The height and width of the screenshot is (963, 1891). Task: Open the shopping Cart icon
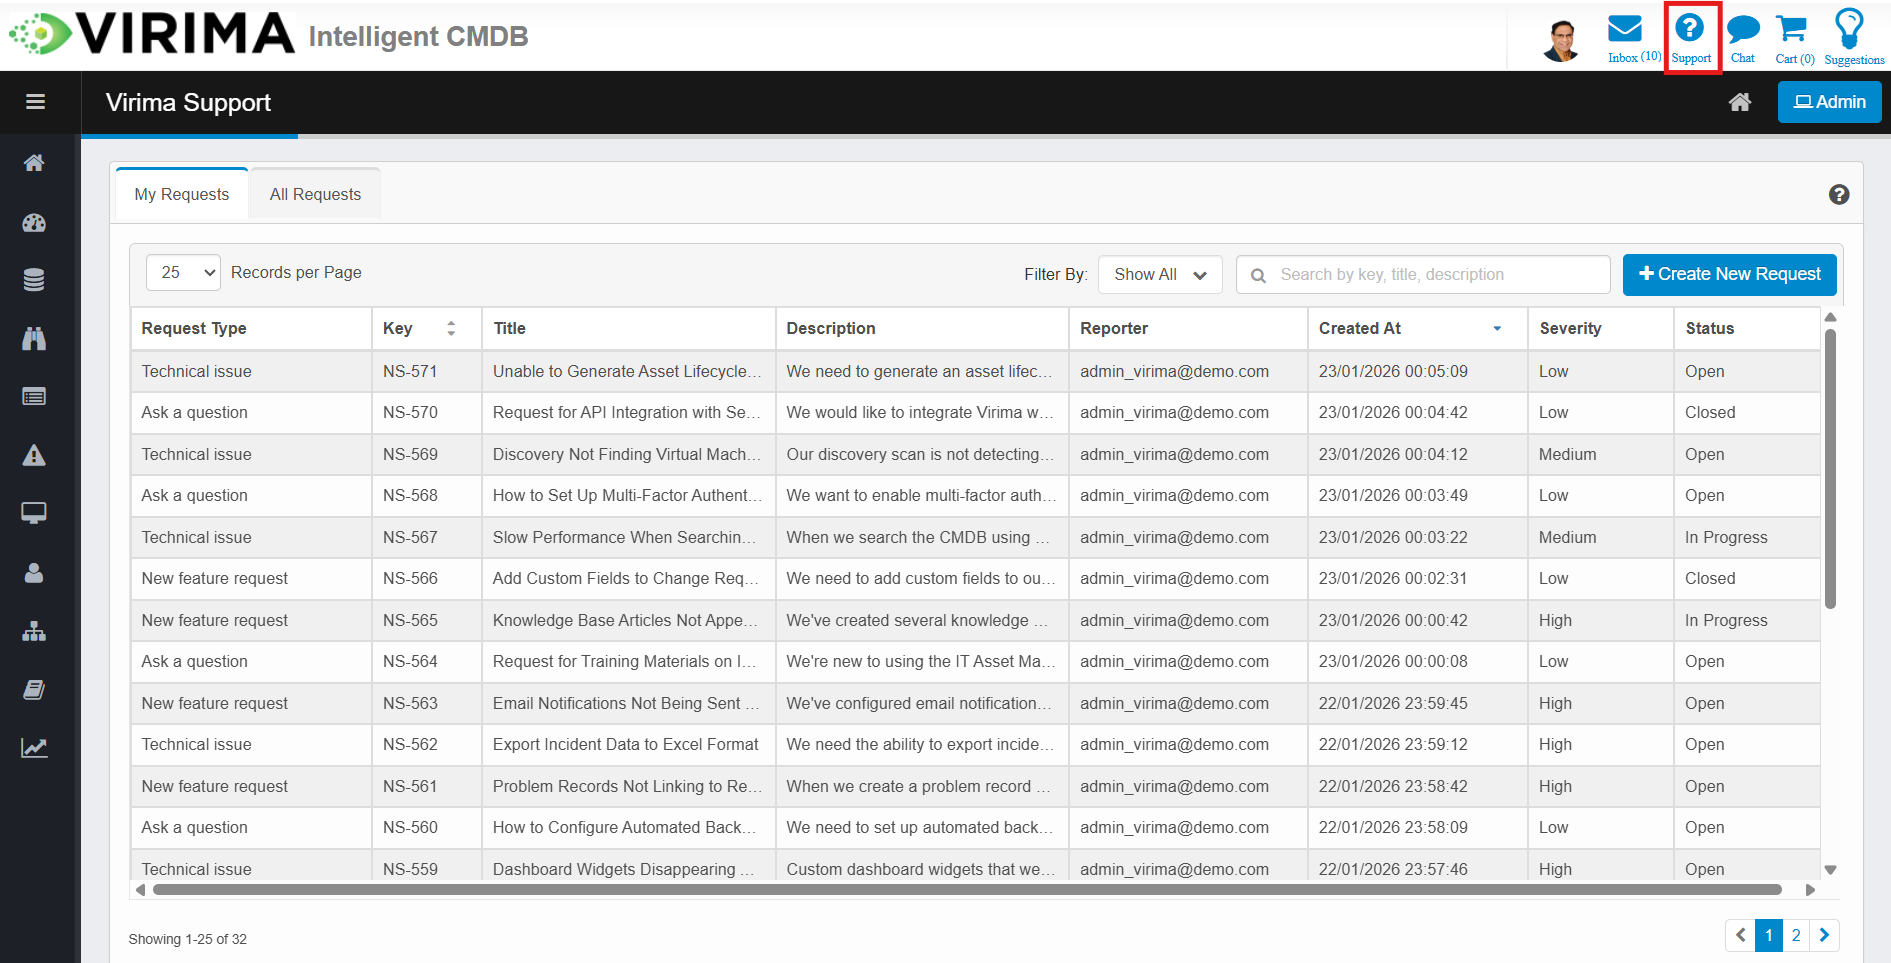1792,30
